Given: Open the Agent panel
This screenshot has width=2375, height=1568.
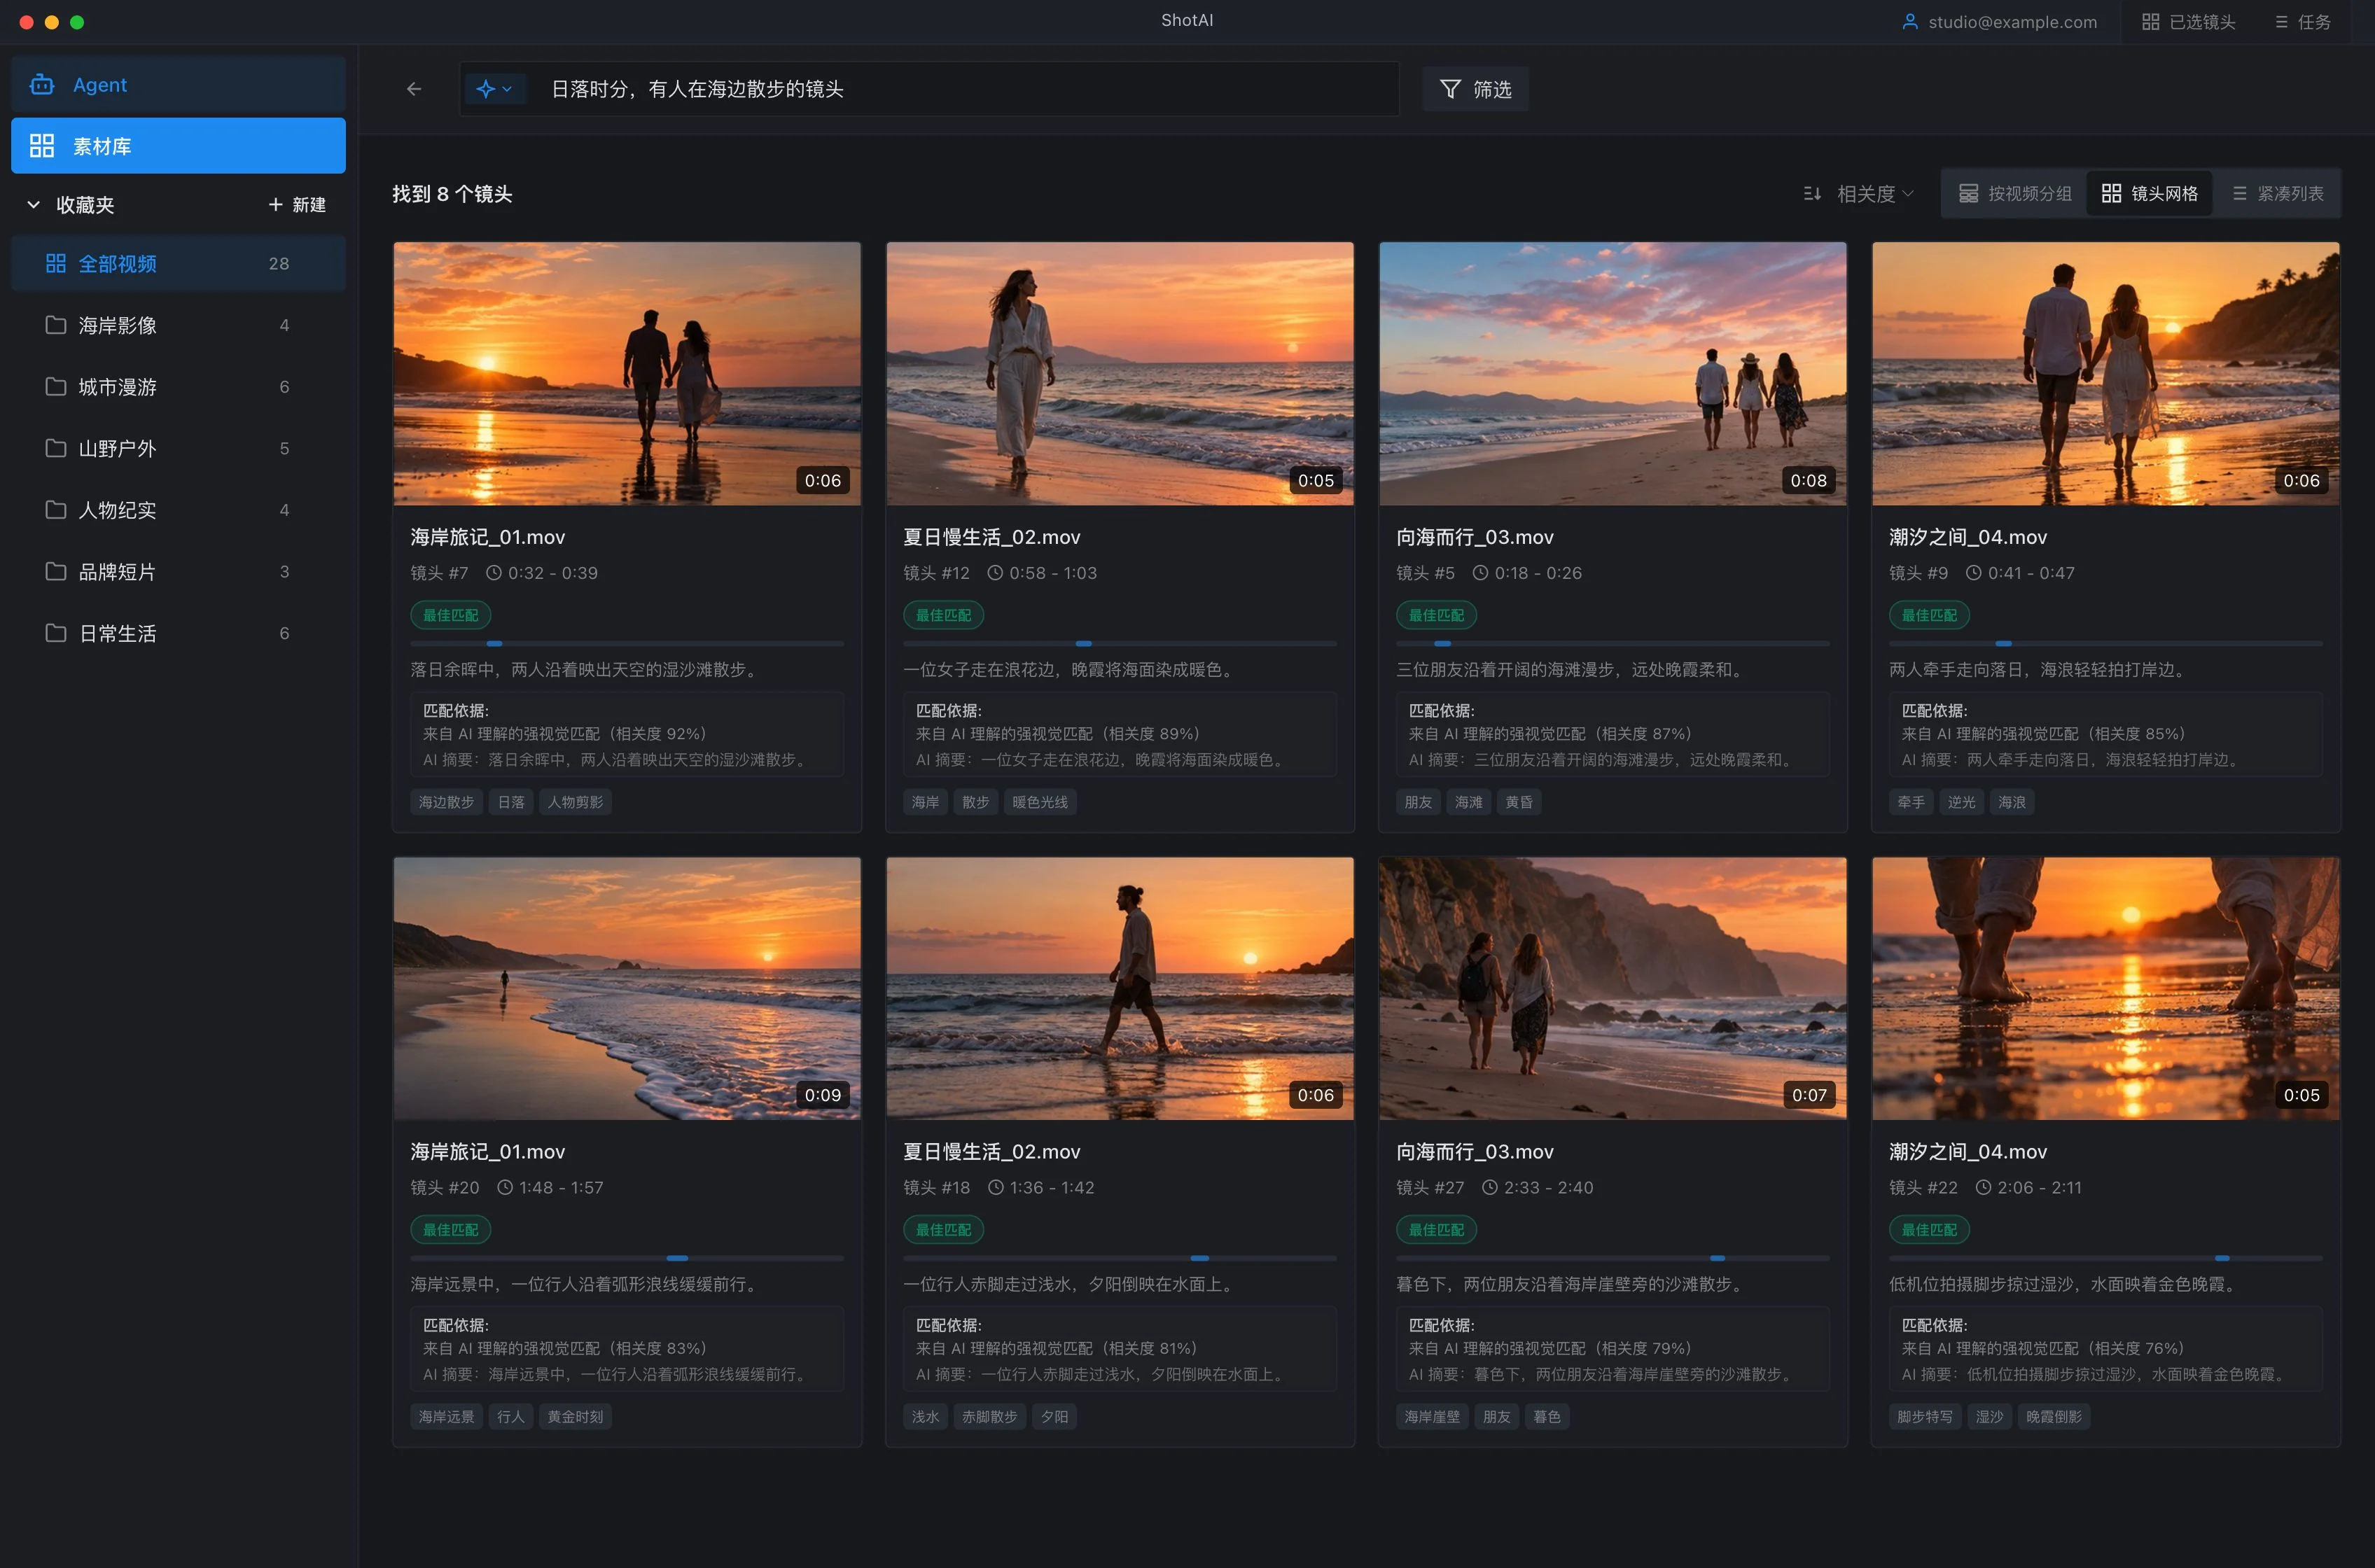Looking at the screenshot, I should pyautogui.click(x=178, y=85).
